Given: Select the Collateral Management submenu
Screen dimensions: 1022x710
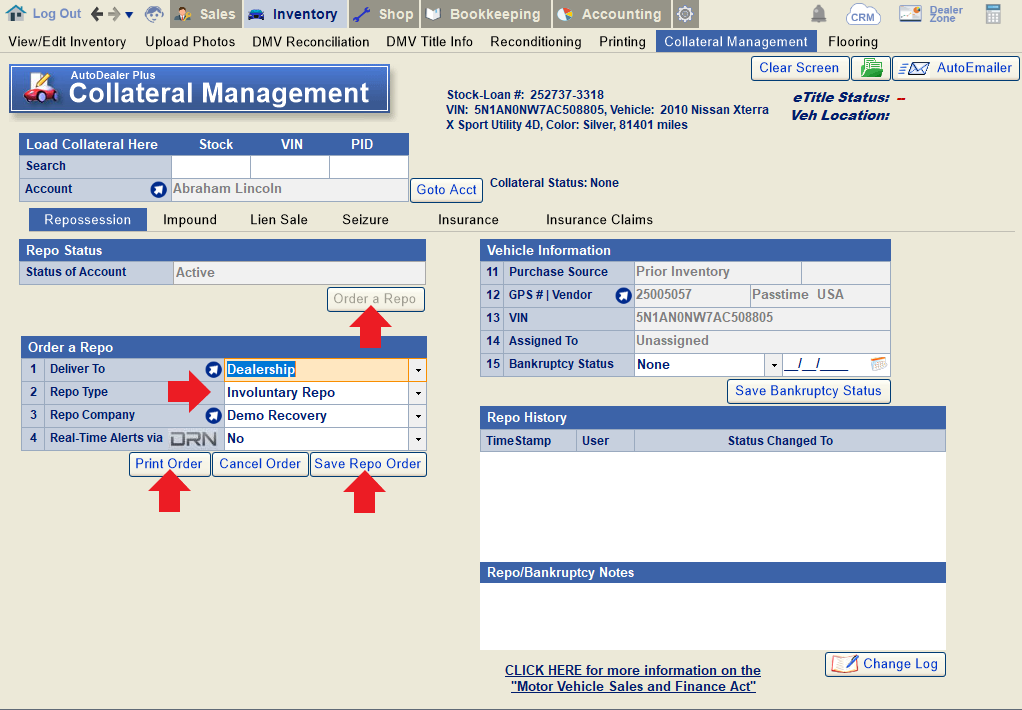Looking at the screenshot, I should [736, 42].
